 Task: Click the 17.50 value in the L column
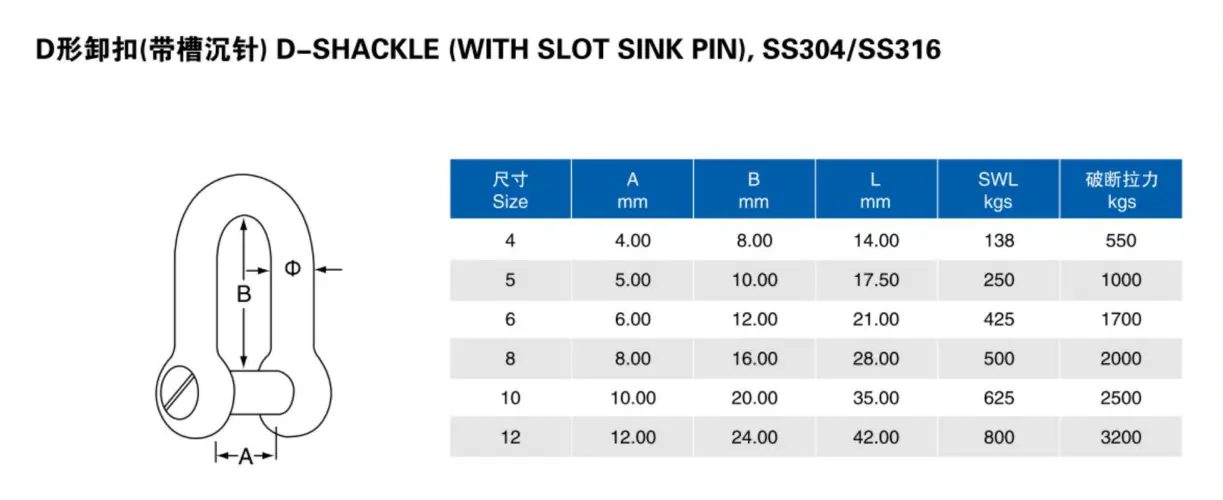(876, 280)
